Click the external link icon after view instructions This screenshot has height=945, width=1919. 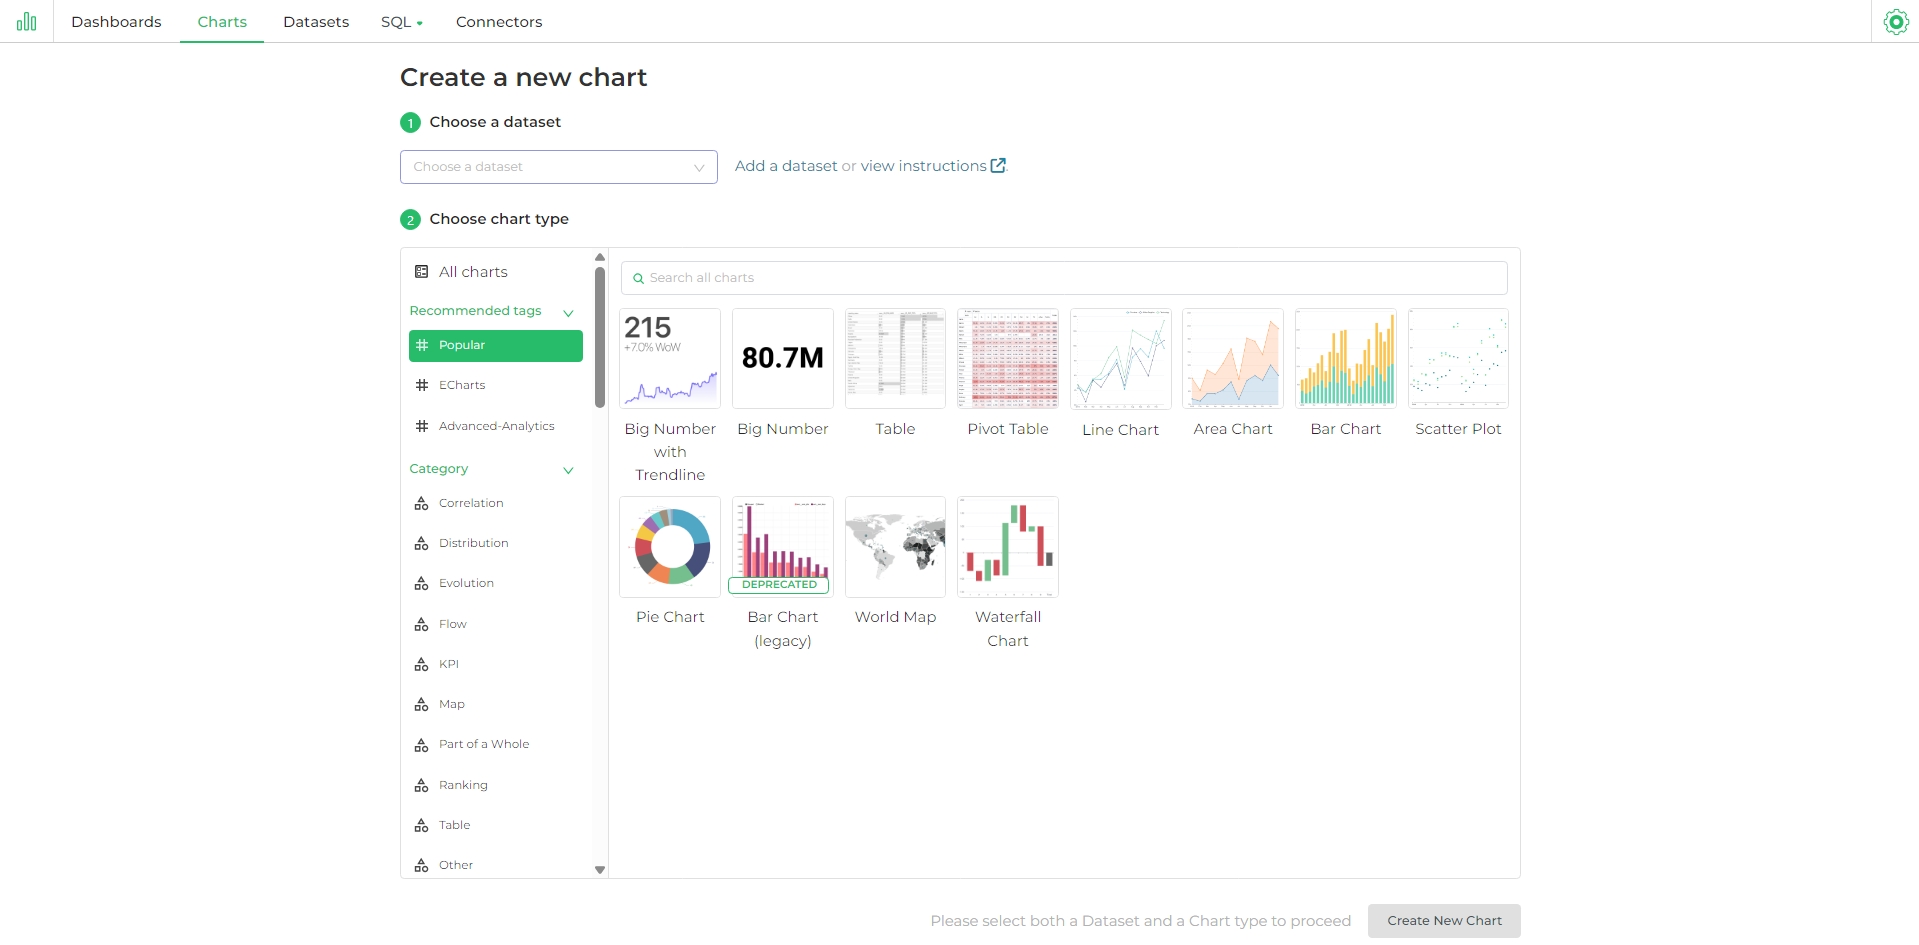[998, 166]
